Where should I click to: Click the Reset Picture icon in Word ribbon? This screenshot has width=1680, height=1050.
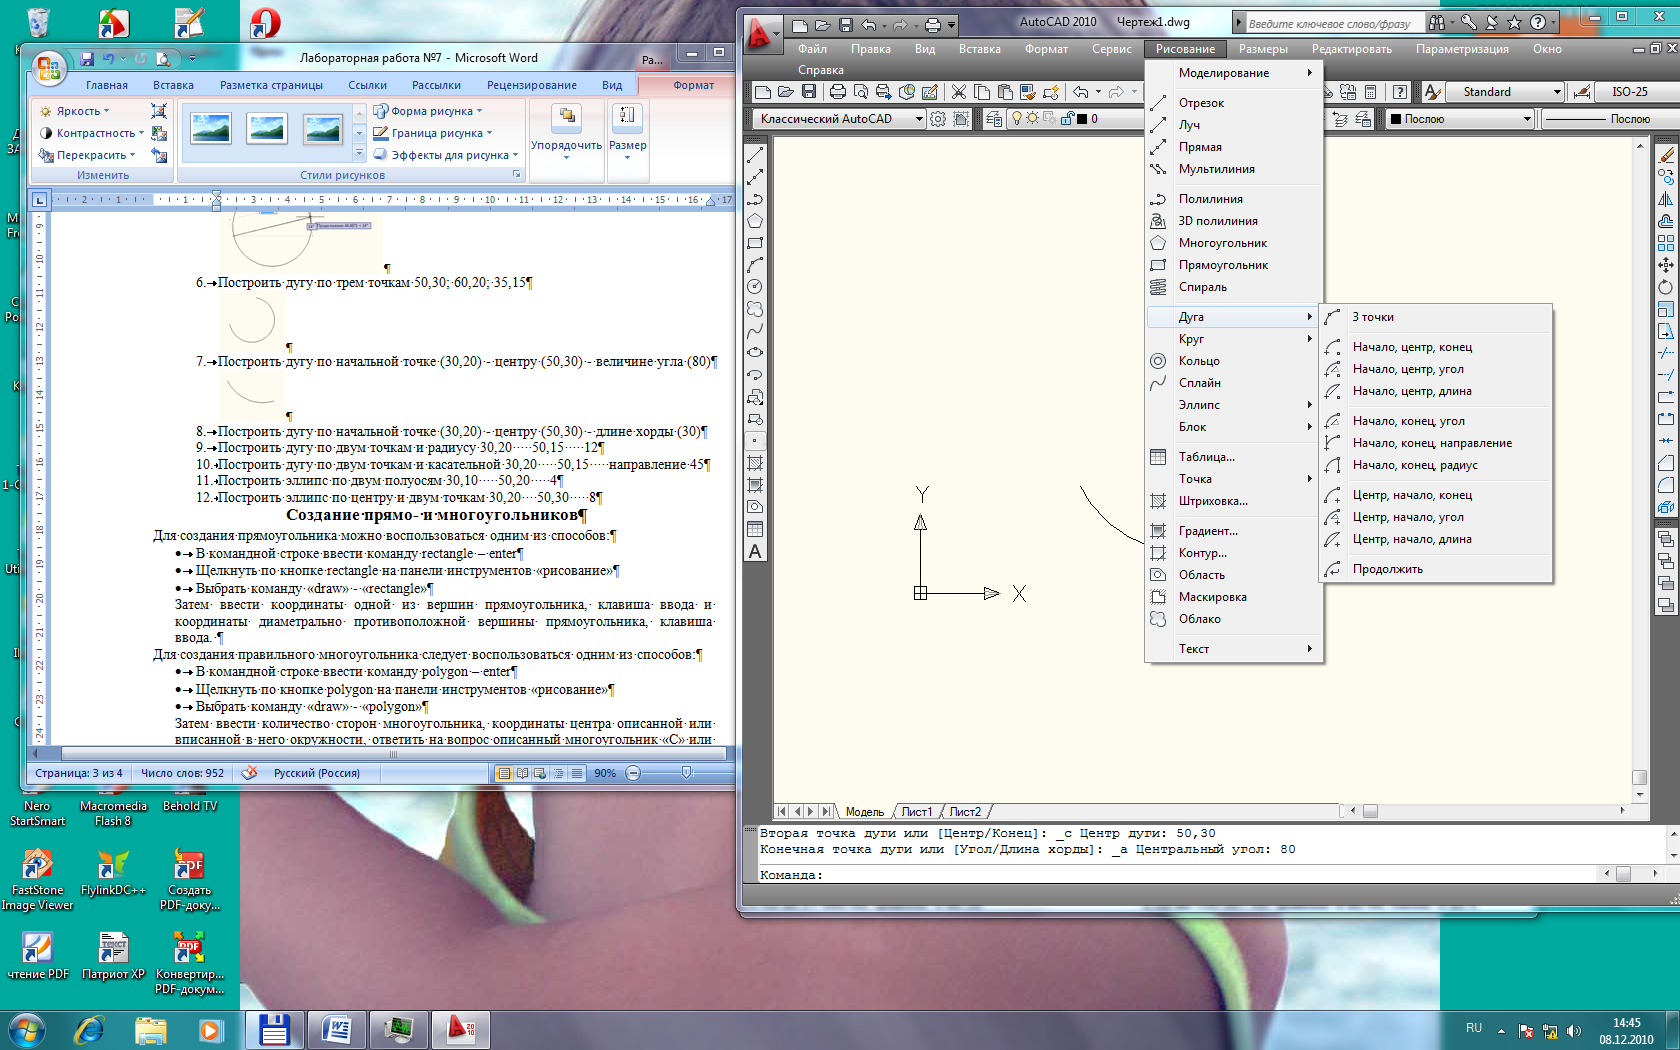(159, 155)
